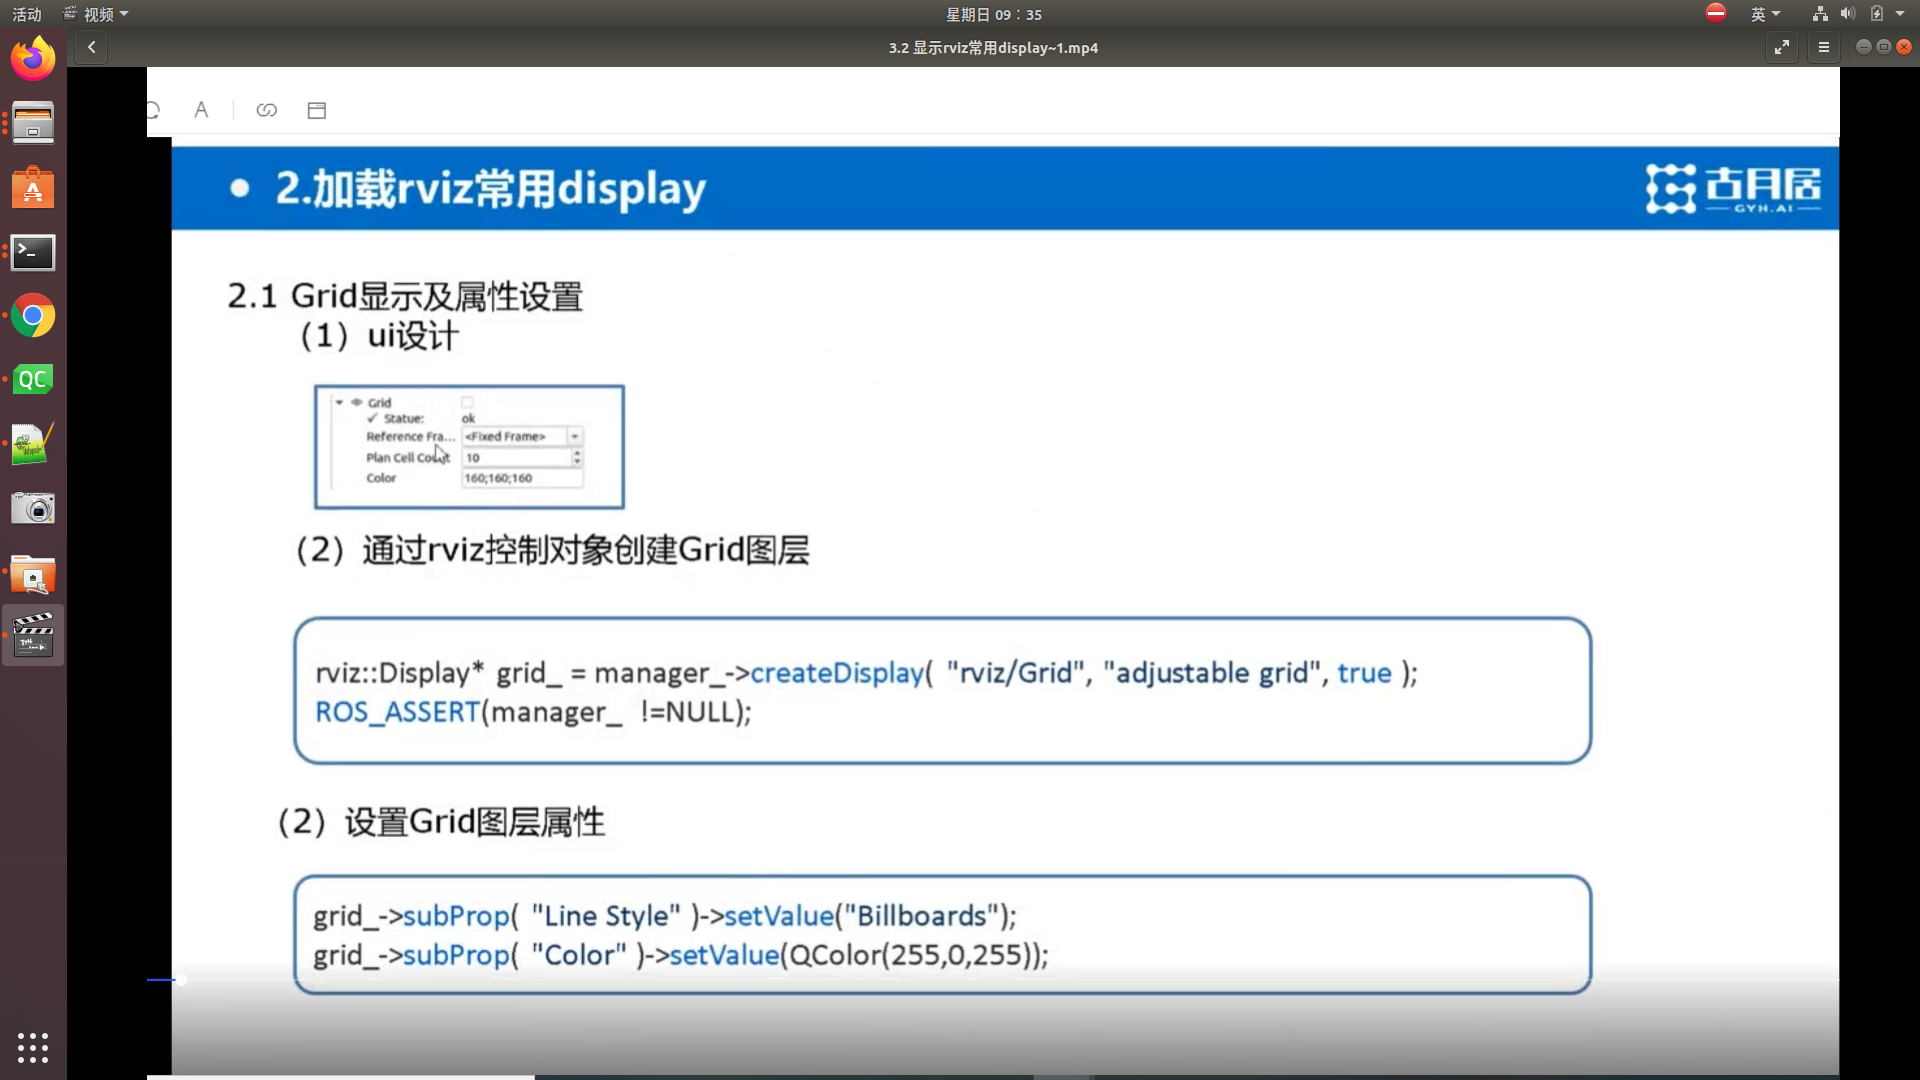
Task: Click ROS_ASSERT in the code
Action: point(397,712)
